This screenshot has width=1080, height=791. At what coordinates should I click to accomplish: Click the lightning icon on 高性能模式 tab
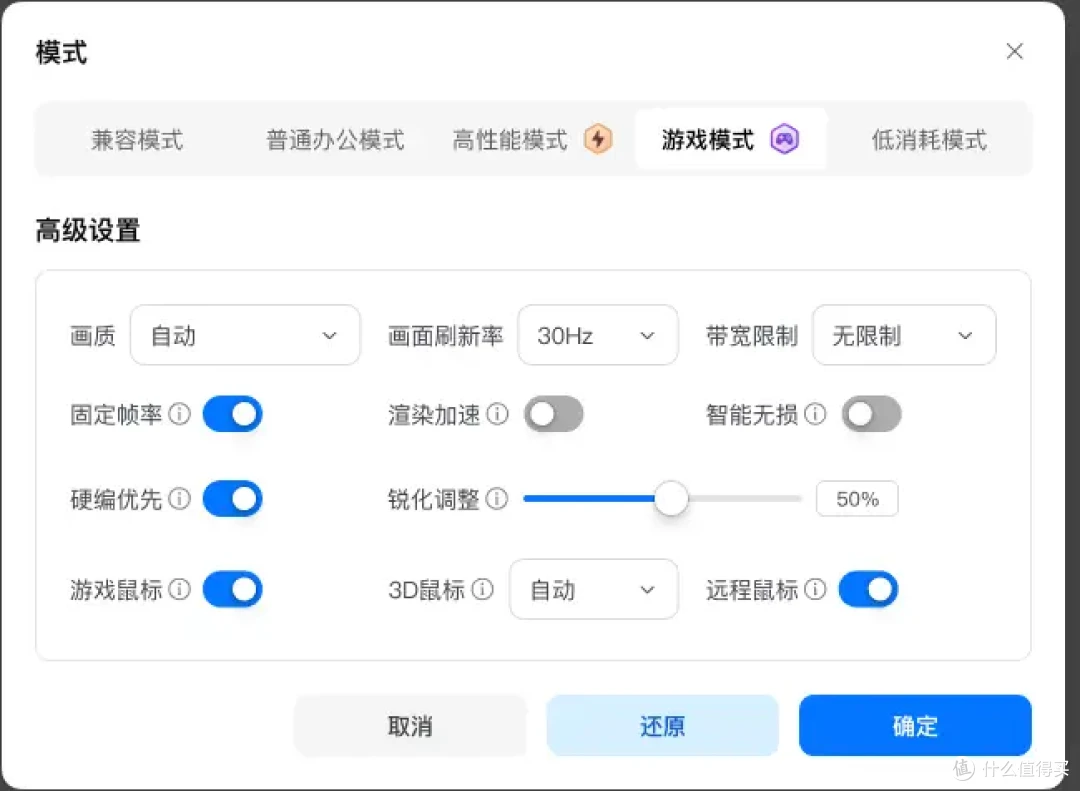click(x=598, y=139)
